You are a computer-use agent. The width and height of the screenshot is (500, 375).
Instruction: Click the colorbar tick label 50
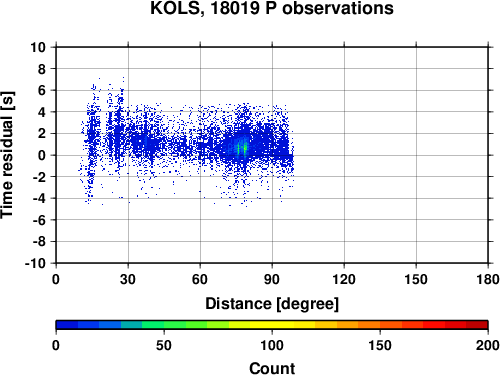(x=164, y=345)
